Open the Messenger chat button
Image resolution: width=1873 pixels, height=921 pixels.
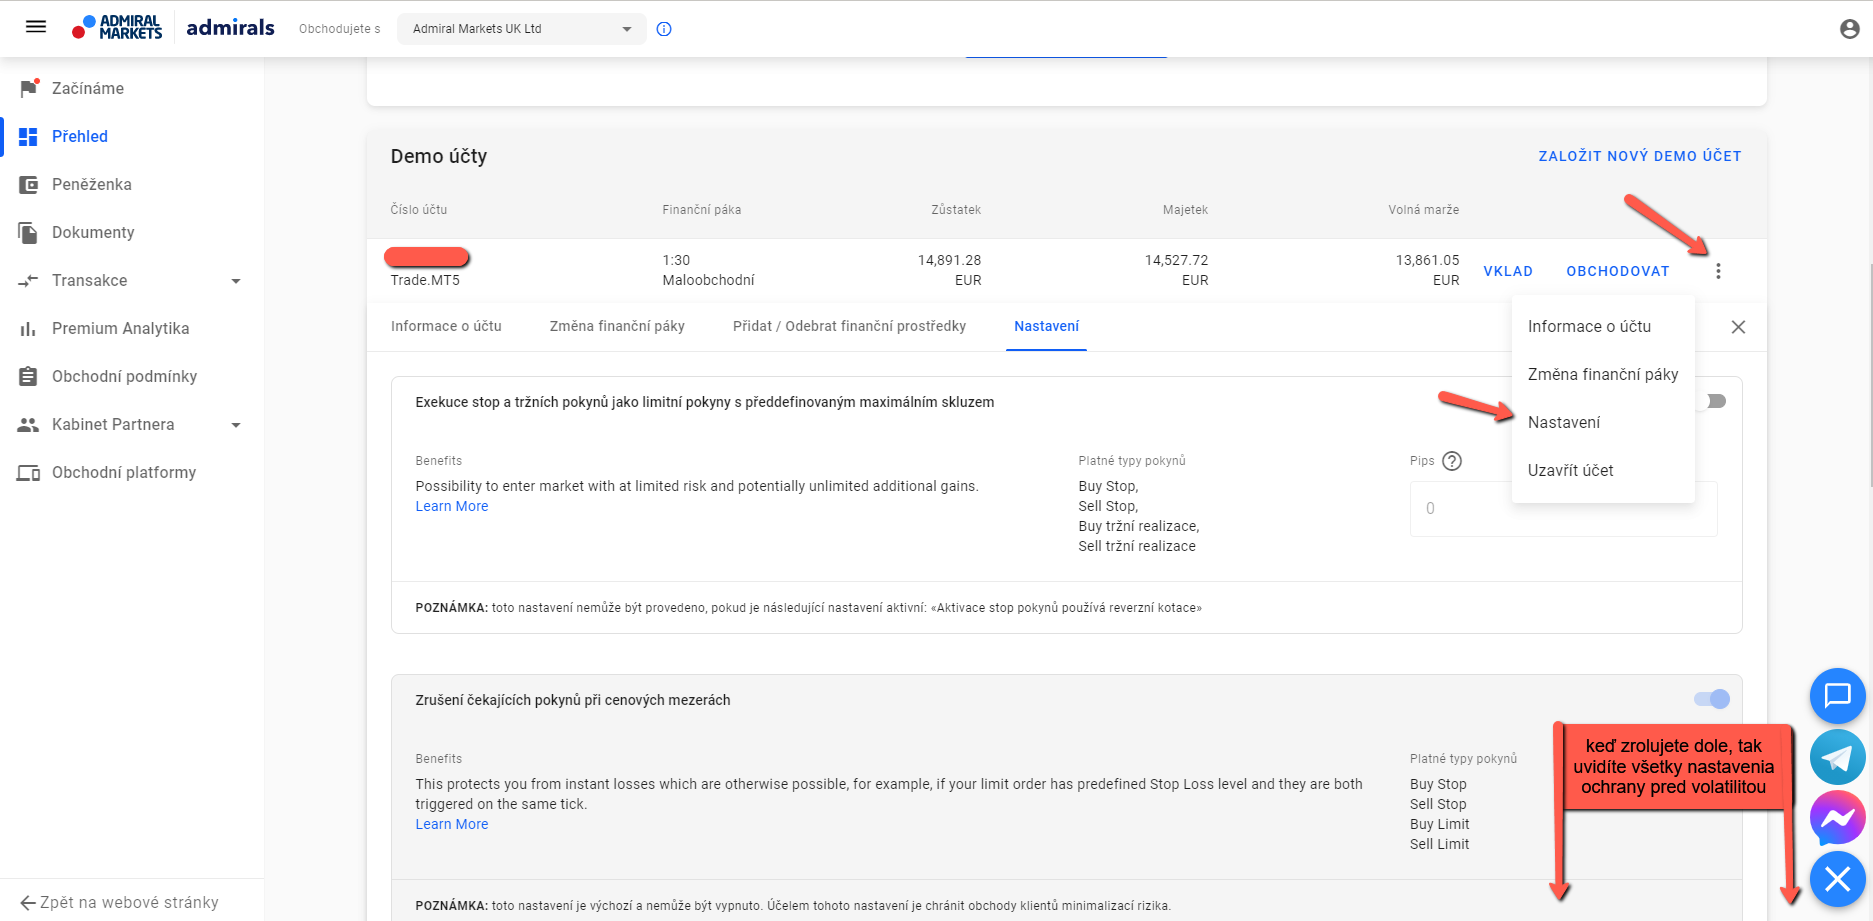tap(1837, 818)
